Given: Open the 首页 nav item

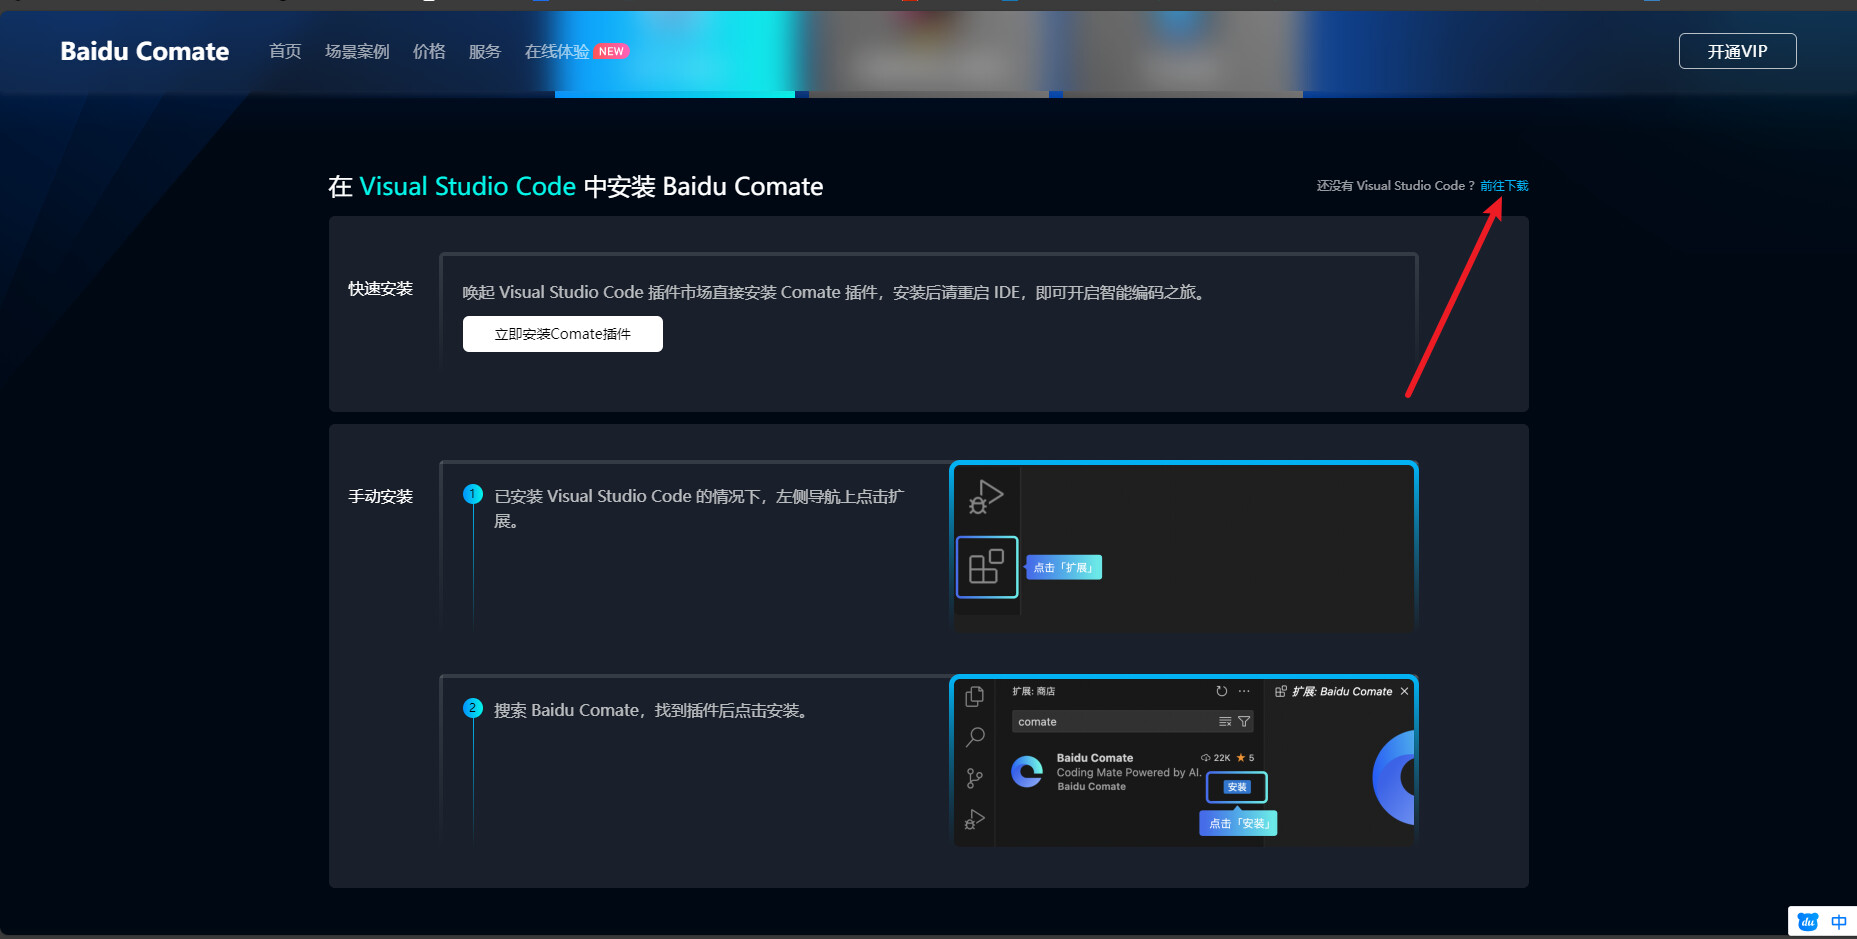Looking at the screenshot, I should pos(285,51).
